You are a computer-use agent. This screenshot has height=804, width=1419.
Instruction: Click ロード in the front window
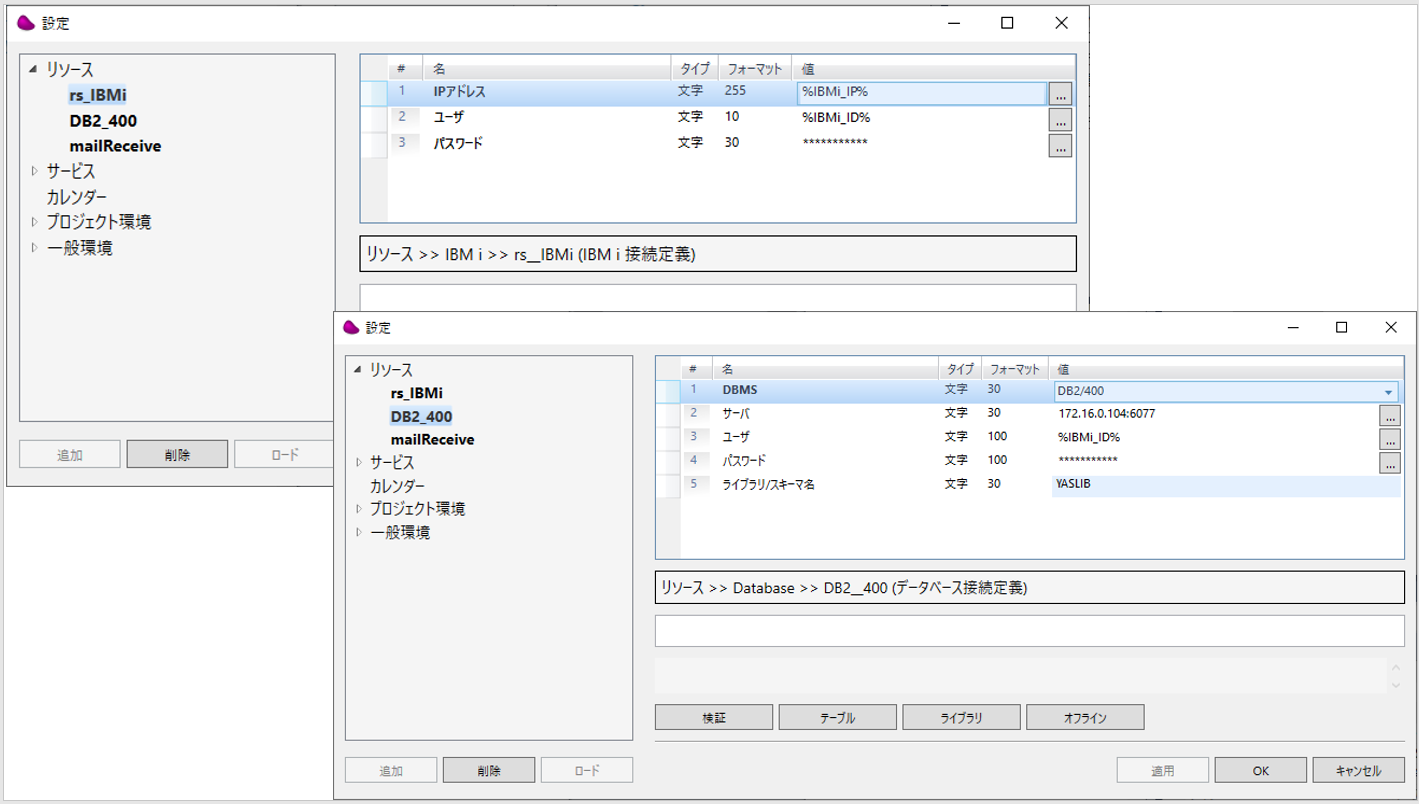pyautogui.click(x=587, y=770)
